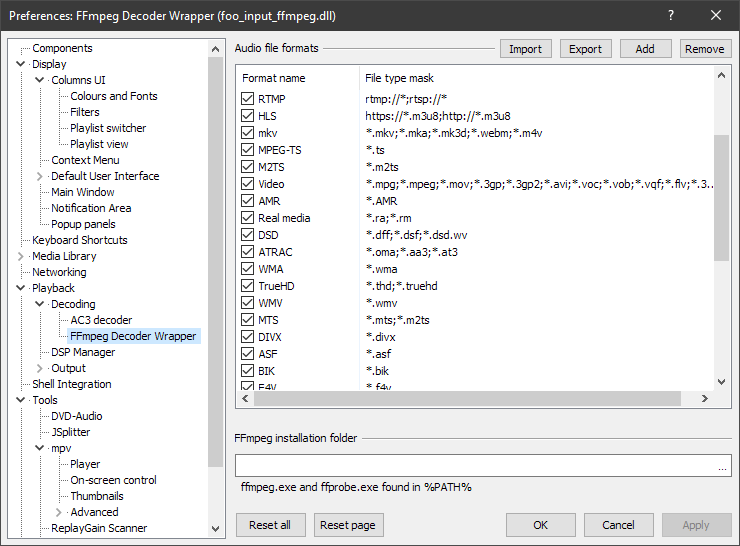740x546 pixels.
Task: Click the Import button
Action: pyautogui.click(x=525, y=49)
